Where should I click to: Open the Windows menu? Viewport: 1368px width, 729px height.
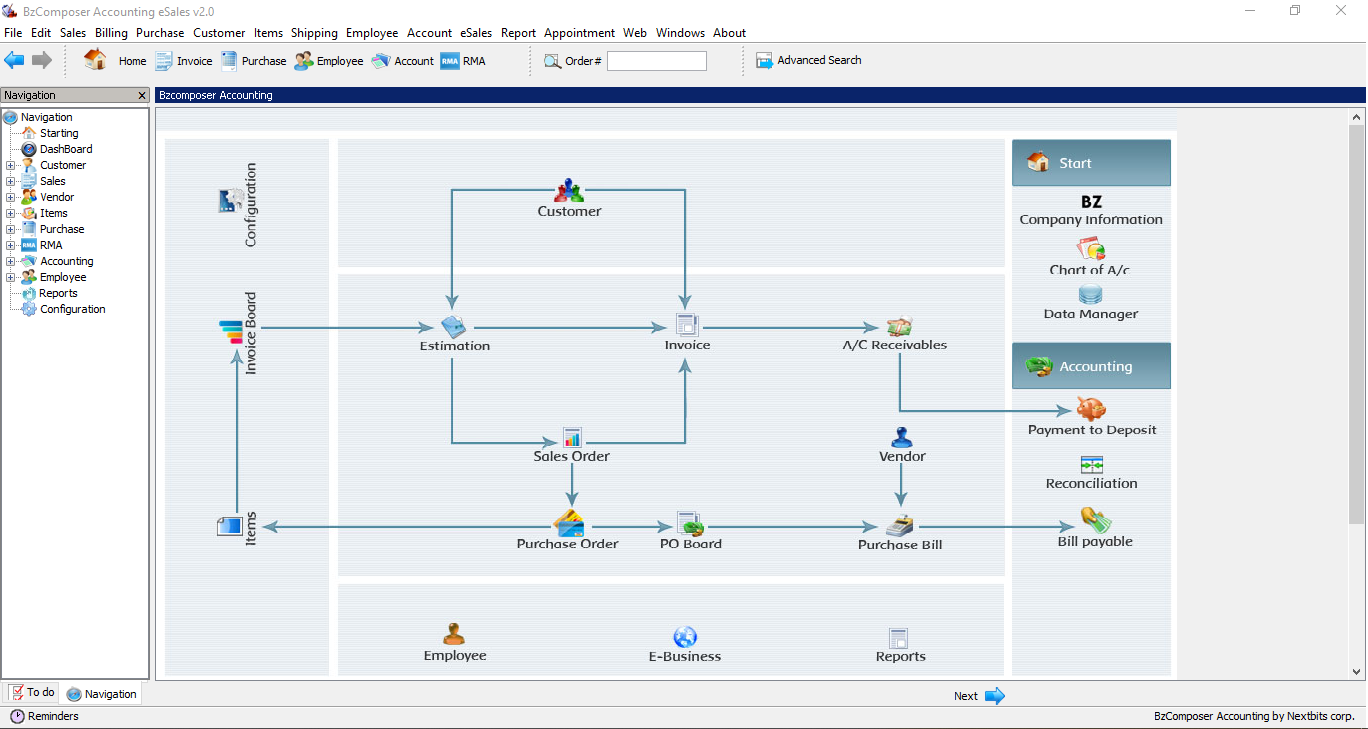[x=680, y=33]
